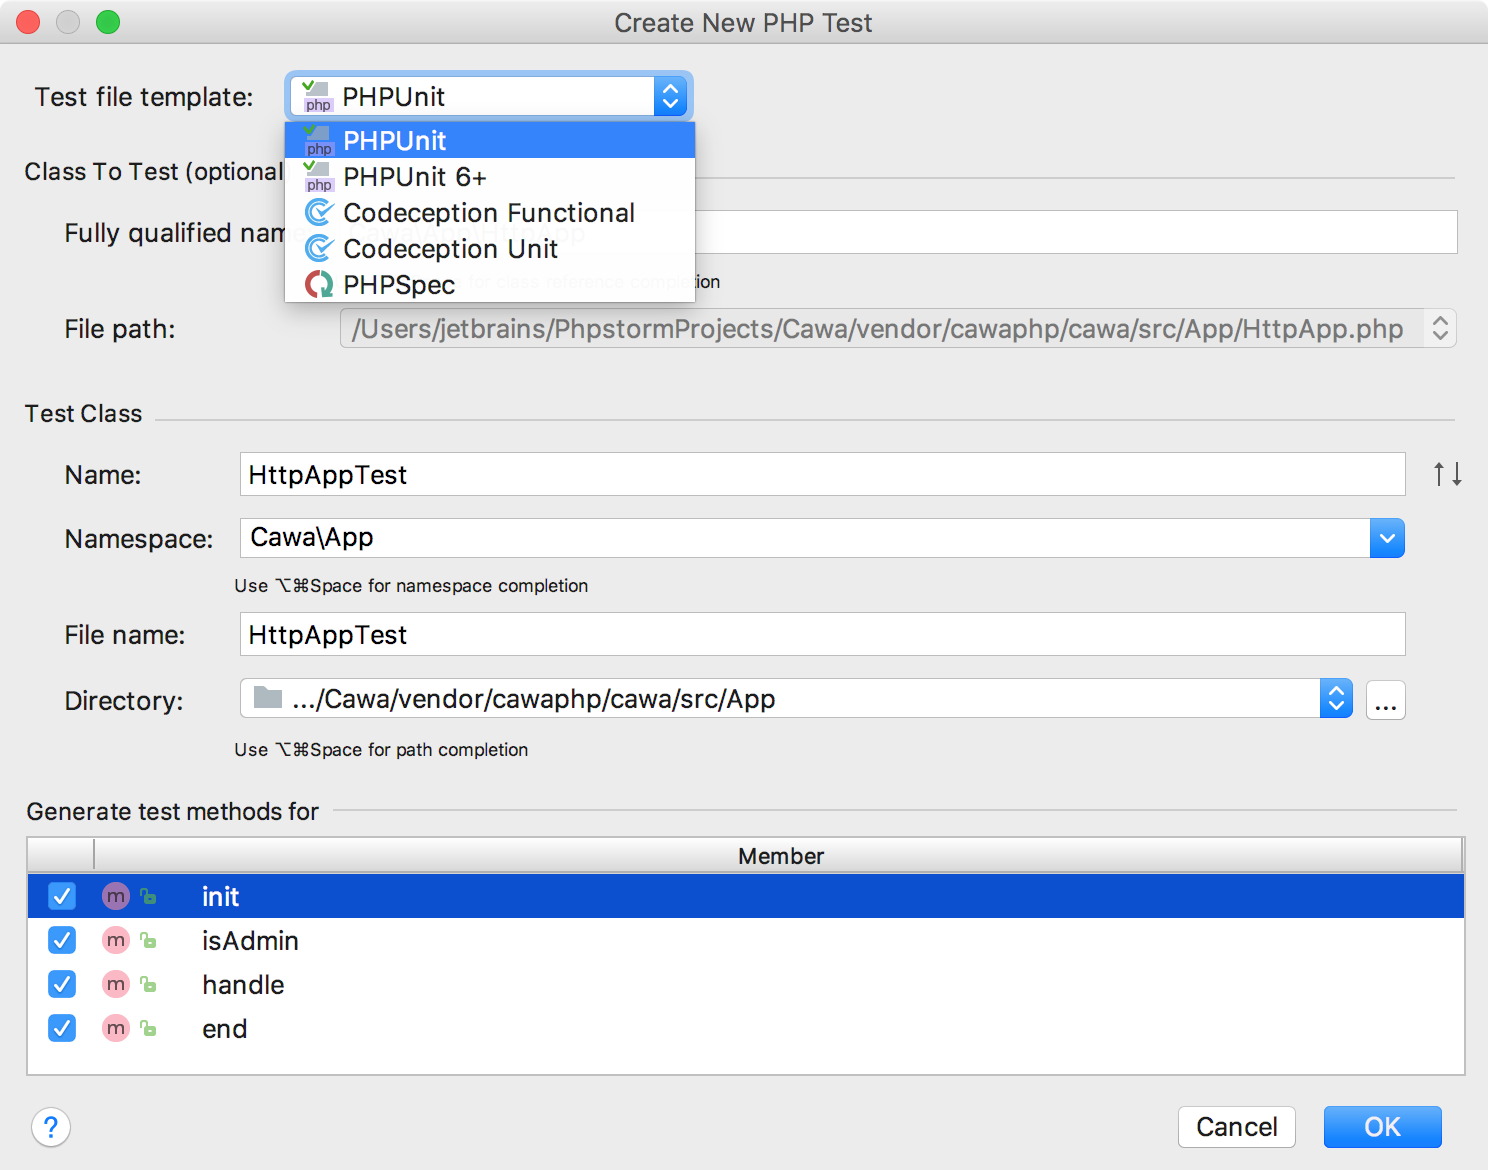Click the method icon for handle
Screen dimensions: 1488x1170
tap(116, 984)
